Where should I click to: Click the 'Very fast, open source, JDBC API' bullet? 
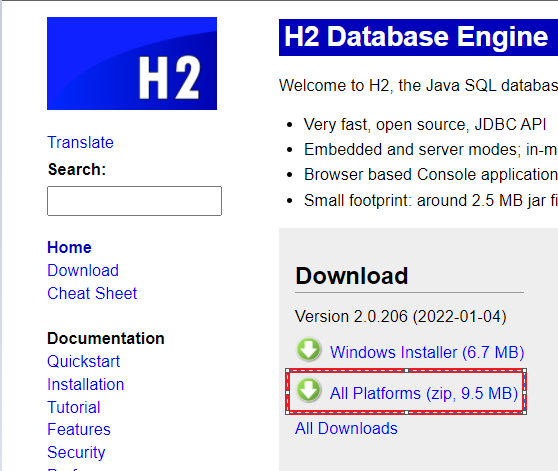425,125
